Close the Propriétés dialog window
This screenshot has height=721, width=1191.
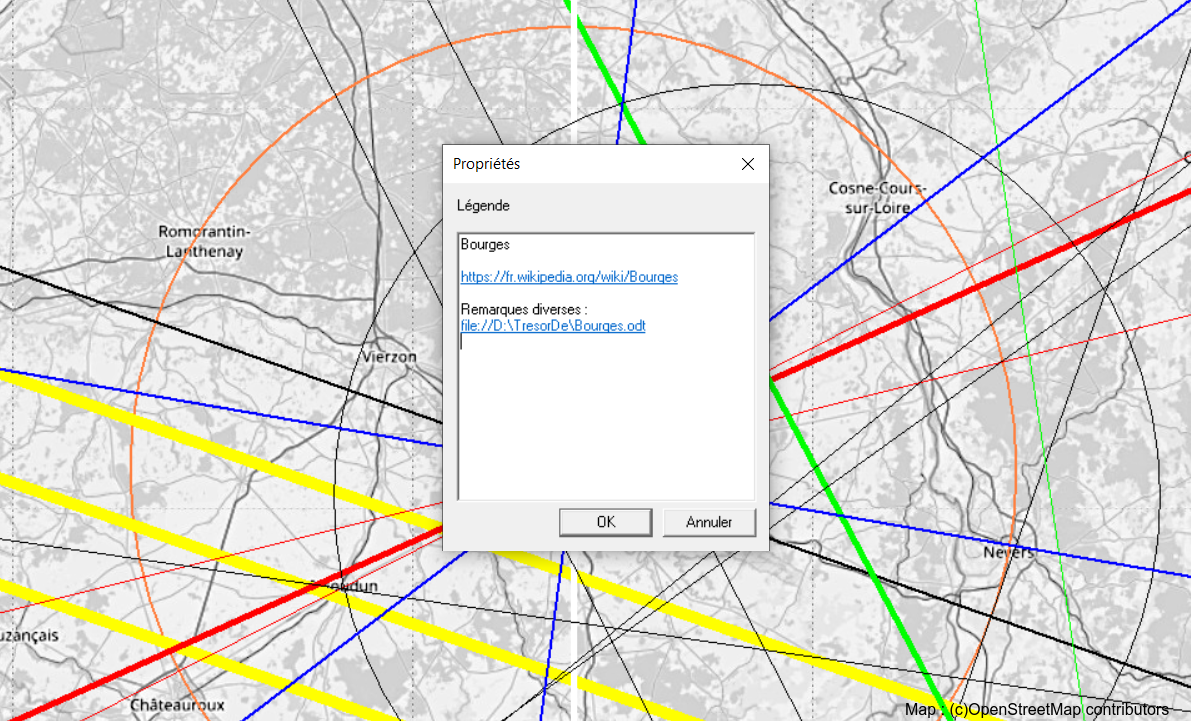coord(747,164)
